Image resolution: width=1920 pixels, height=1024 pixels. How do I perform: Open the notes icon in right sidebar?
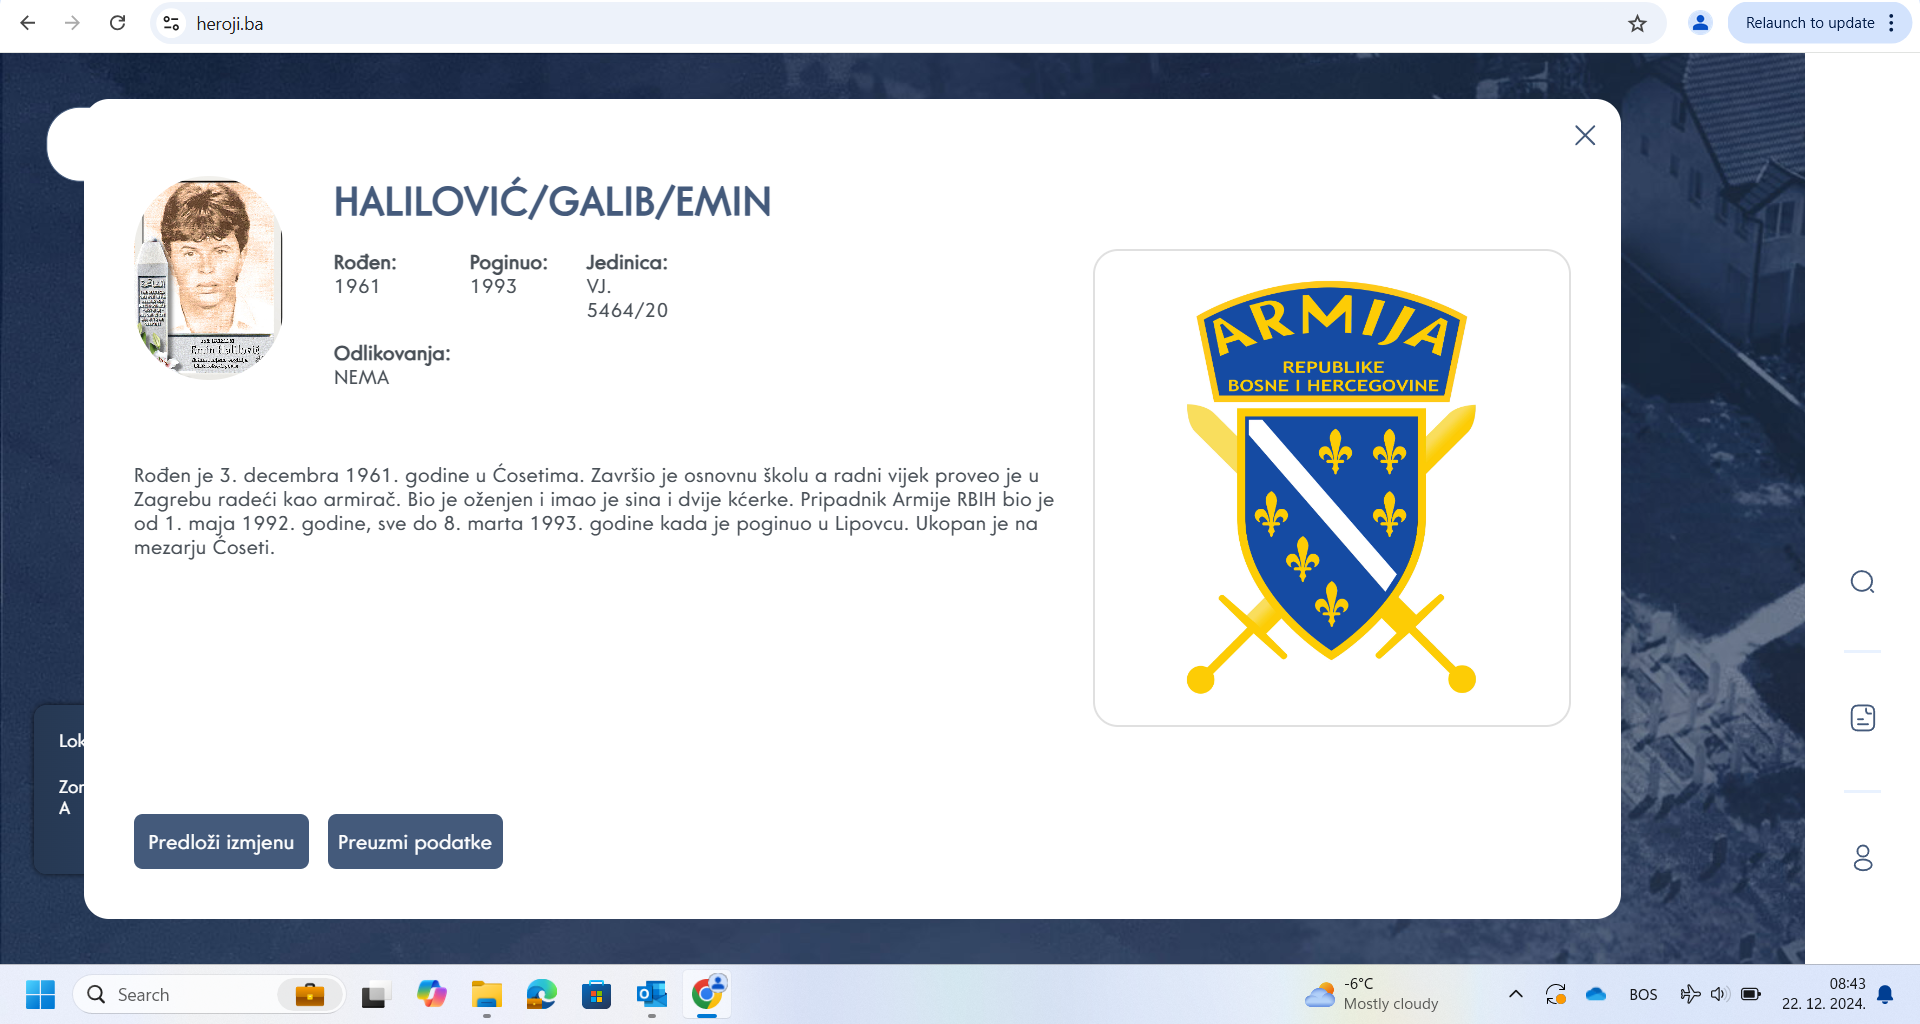pyautogui.click(x=1862, y=718)
